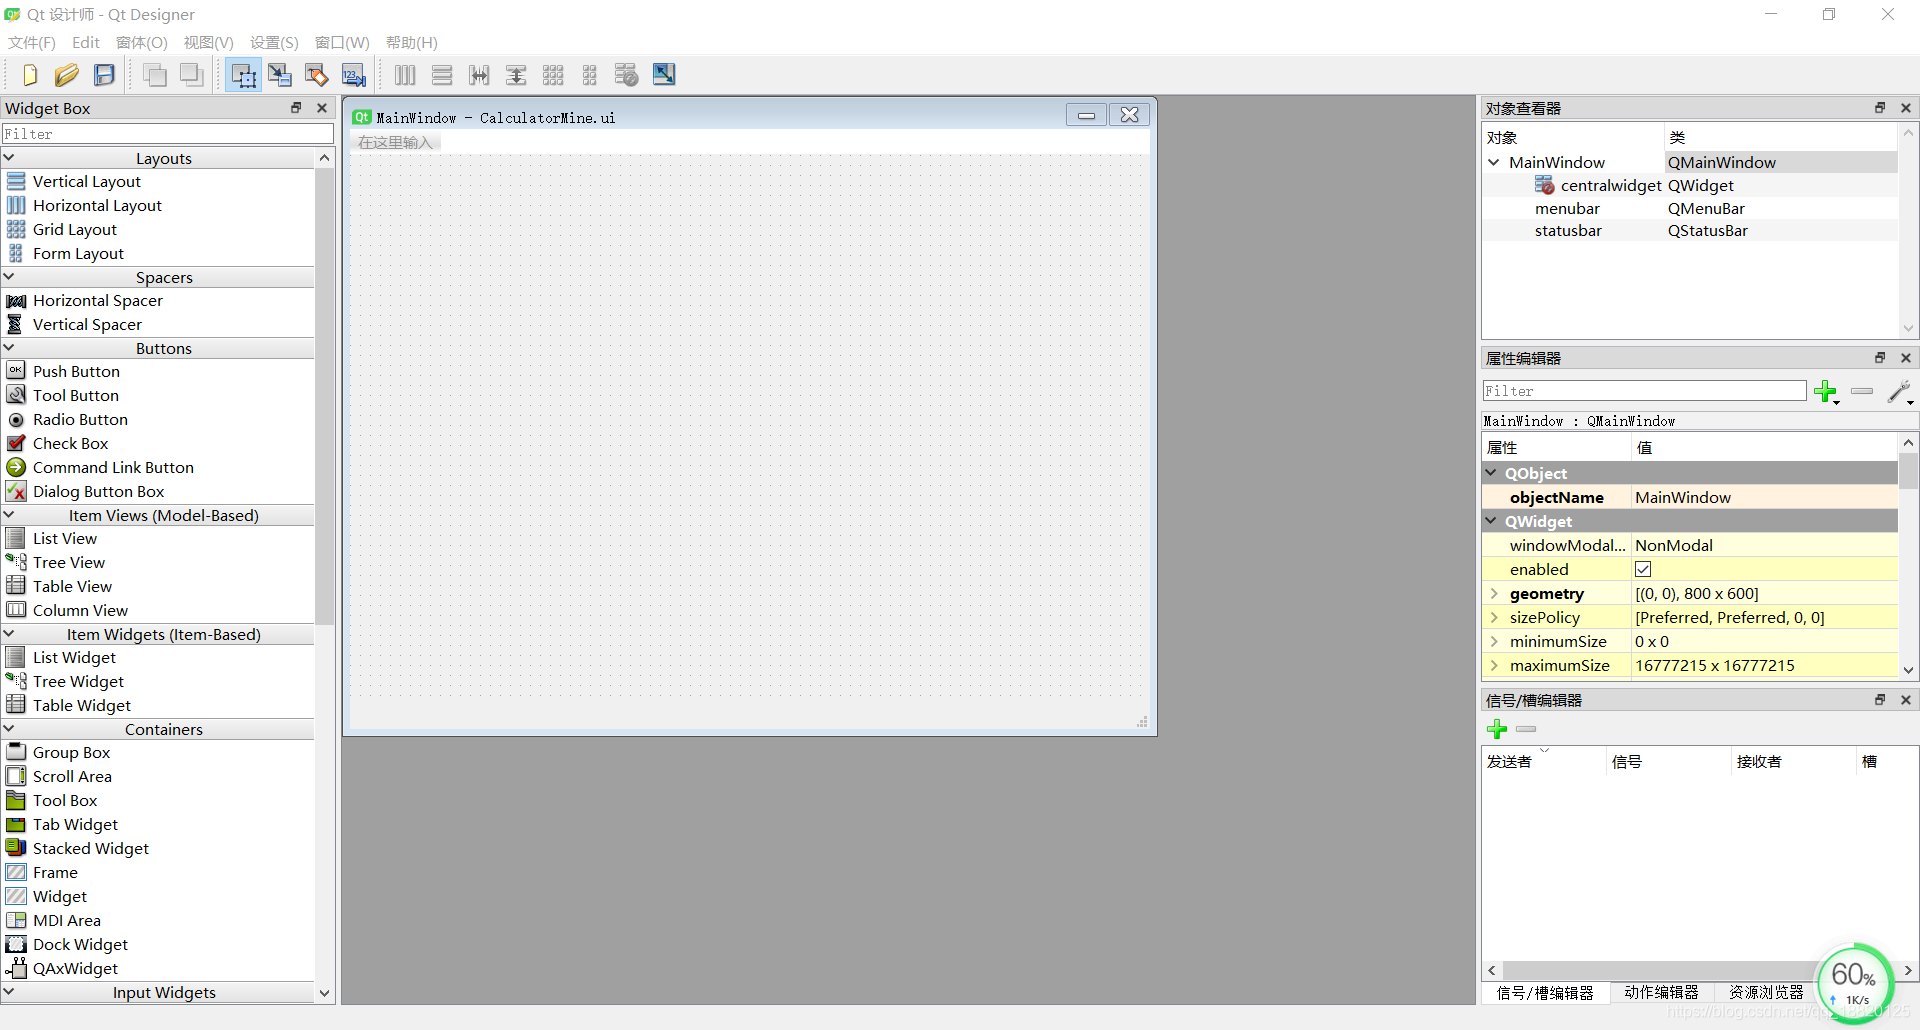Click Lay Out Horizontally in Splitter icon
The width and height of the screenshot is (1920, 1030).
pyautogui.click(x=479, y=75)
